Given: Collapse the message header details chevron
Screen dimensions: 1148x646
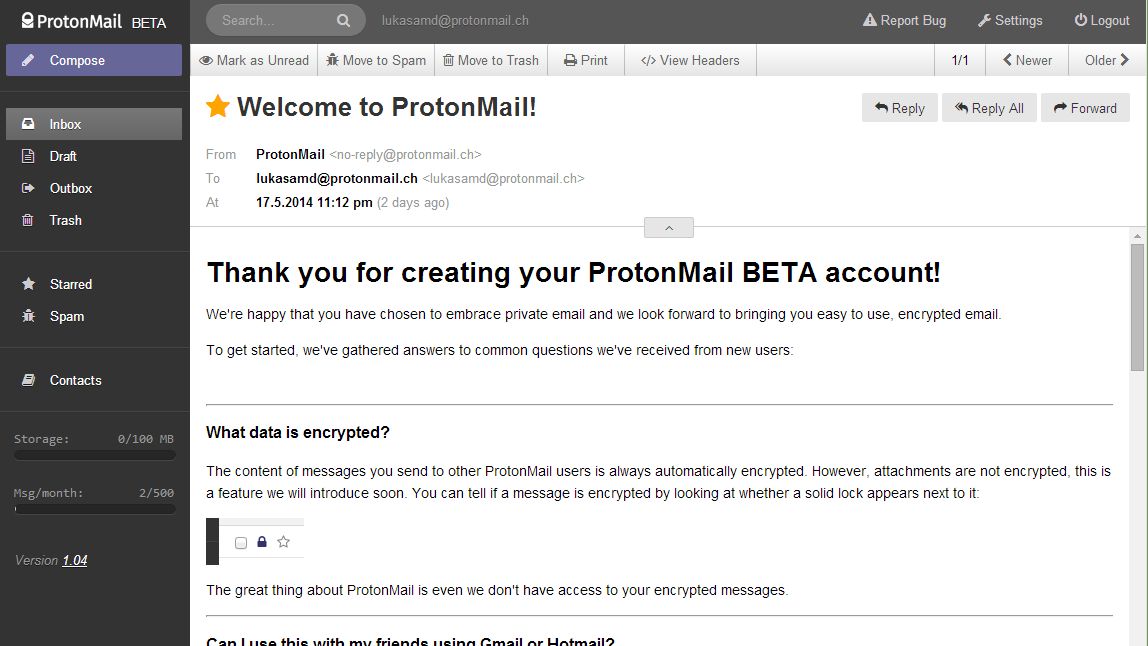Looking at the screenshot, I should (x=669, y=228).
